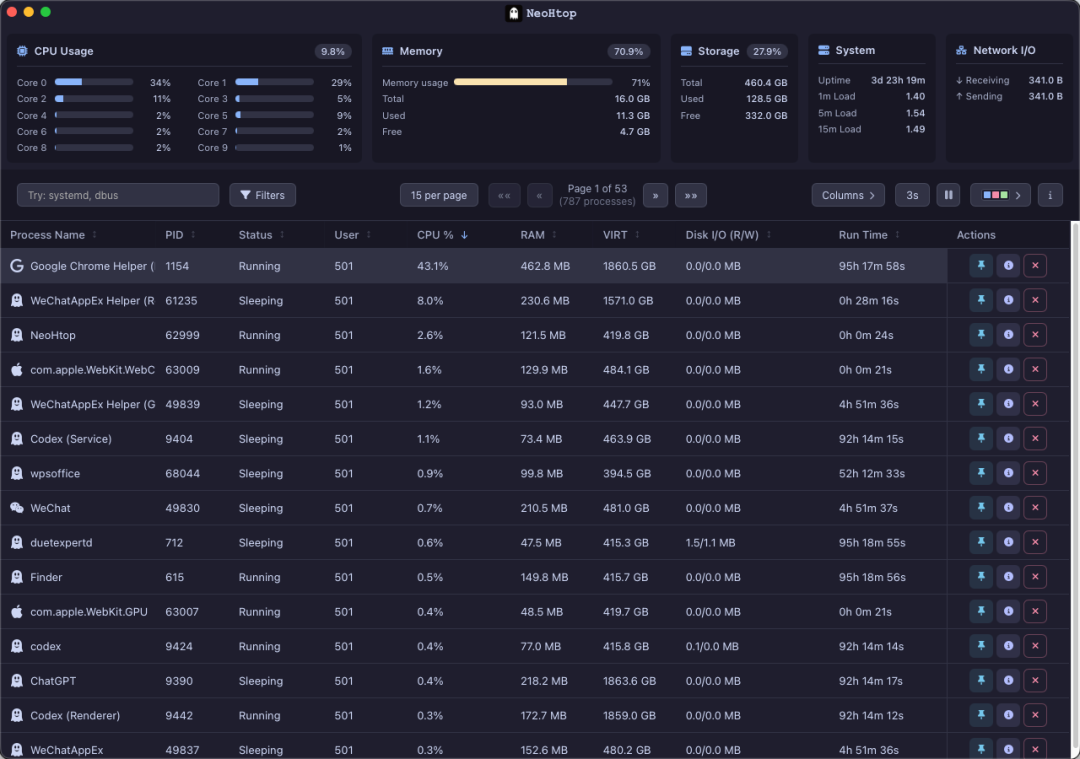Pin the Finder process row
This screenshot has width=1080, height=759.
point(981,576)
